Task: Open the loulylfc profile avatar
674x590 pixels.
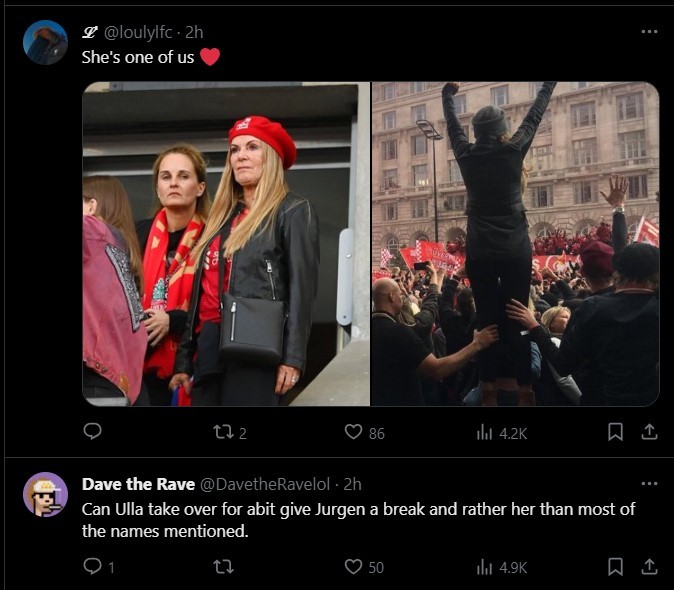Action: (x=45, y=43)
